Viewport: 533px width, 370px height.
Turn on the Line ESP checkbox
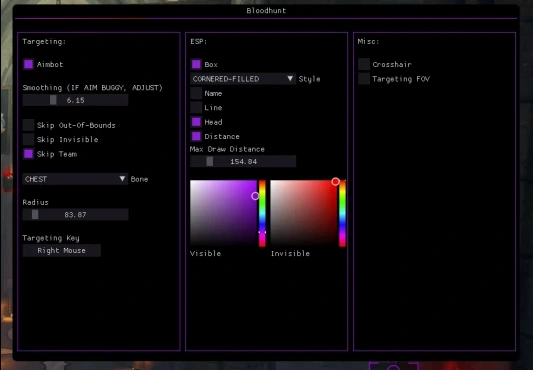(196, 107)
